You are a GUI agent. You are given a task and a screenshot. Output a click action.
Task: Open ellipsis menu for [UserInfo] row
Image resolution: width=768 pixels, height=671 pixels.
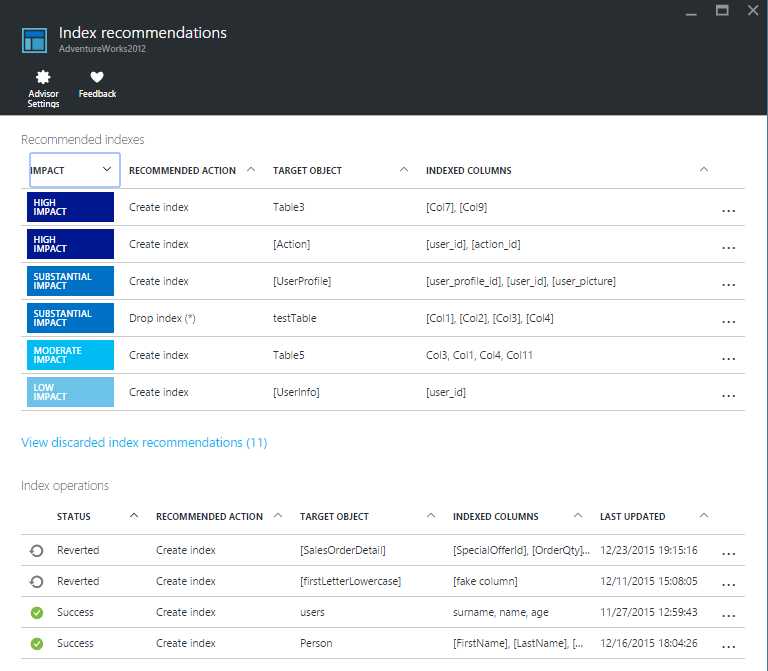pos(728,394)
